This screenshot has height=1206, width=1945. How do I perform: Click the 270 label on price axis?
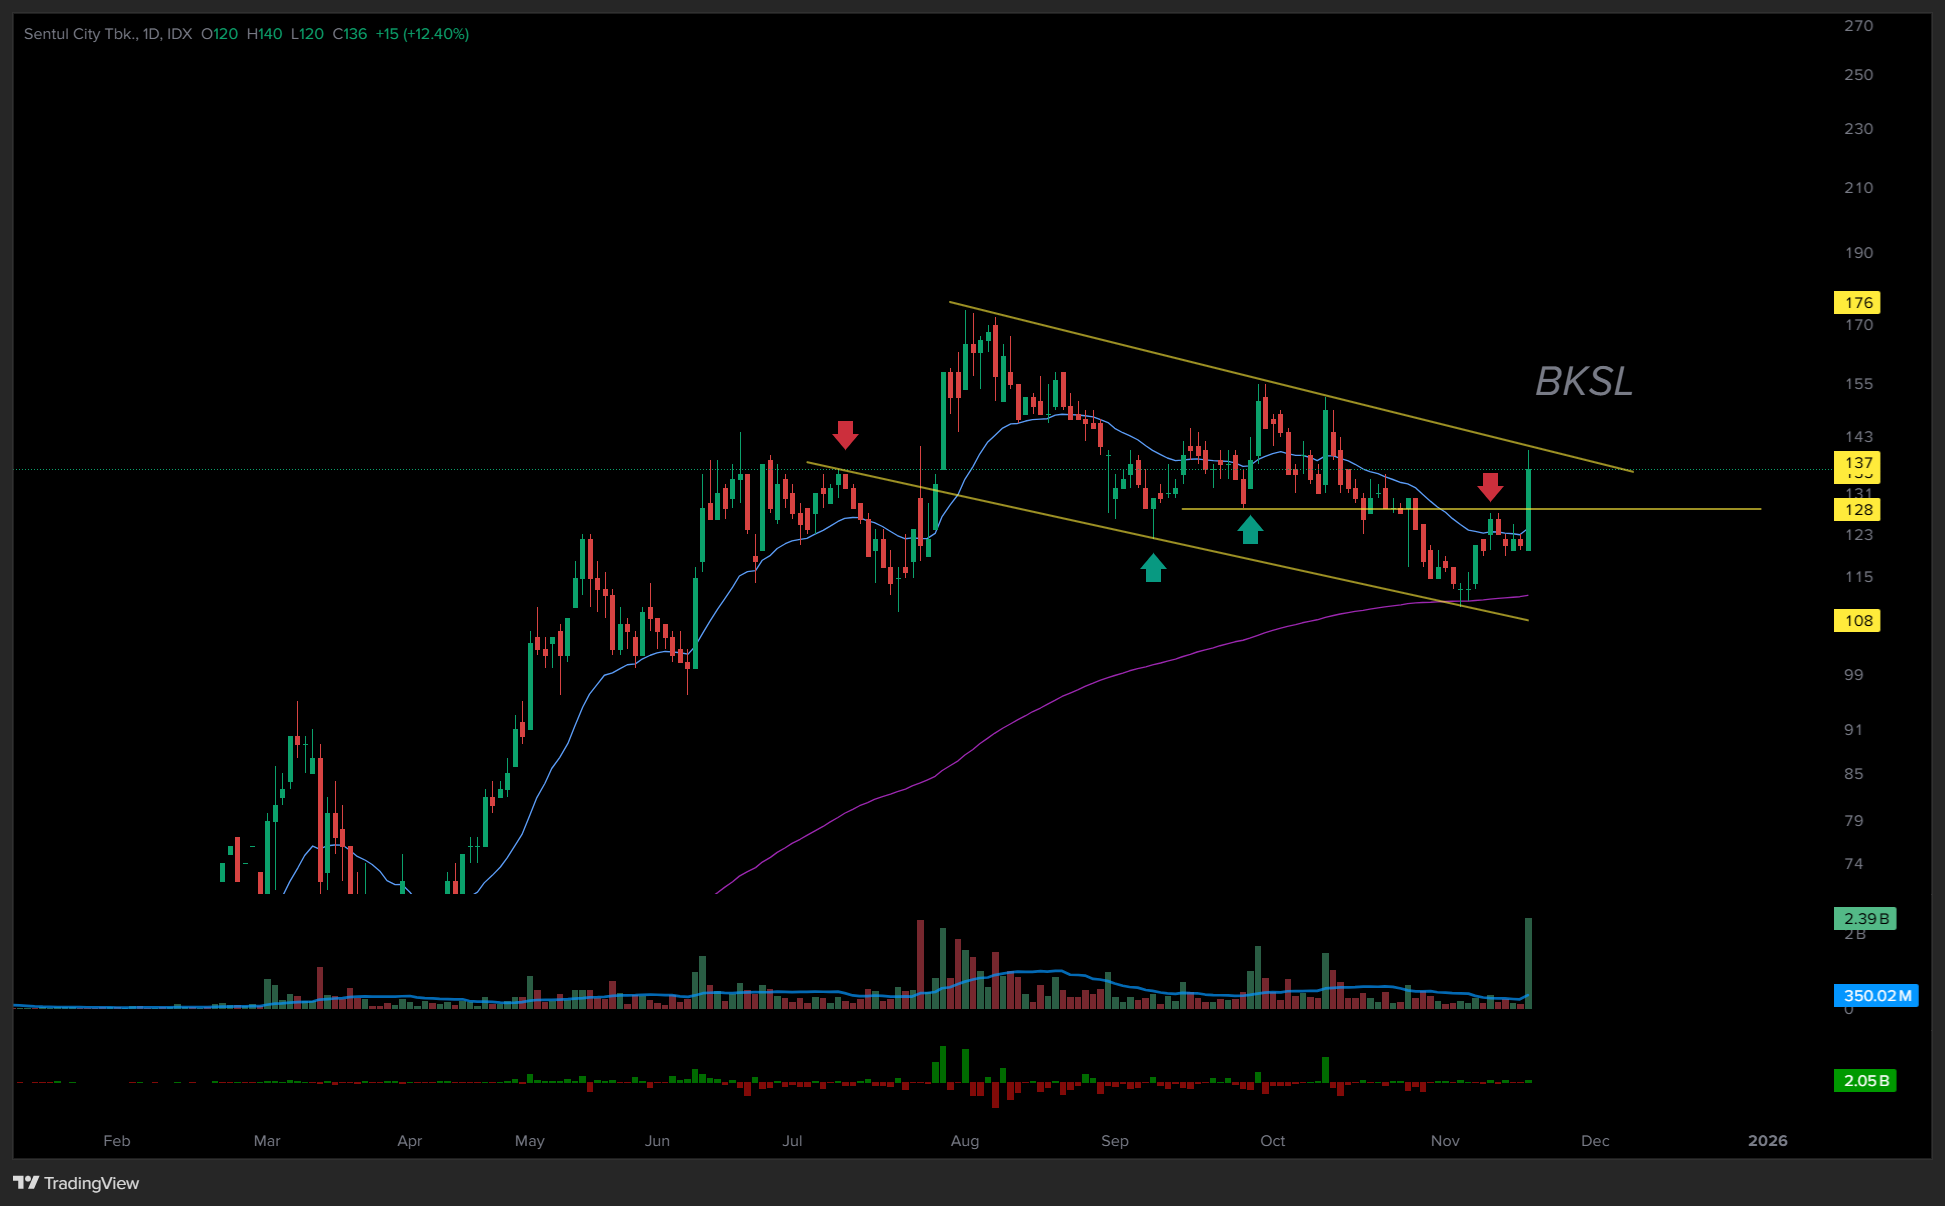click(x=1858, y=26)
